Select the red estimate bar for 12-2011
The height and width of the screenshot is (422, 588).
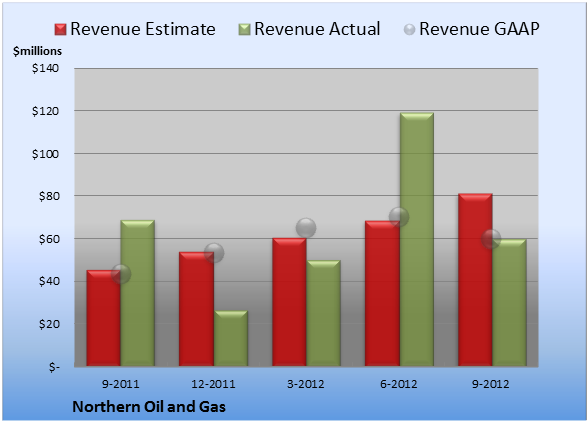point(196,309)
